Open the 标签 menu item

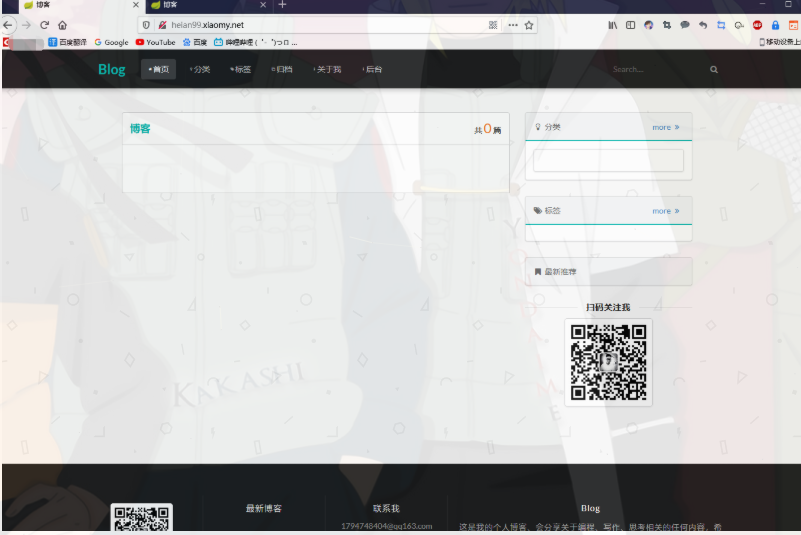(241, 69)
